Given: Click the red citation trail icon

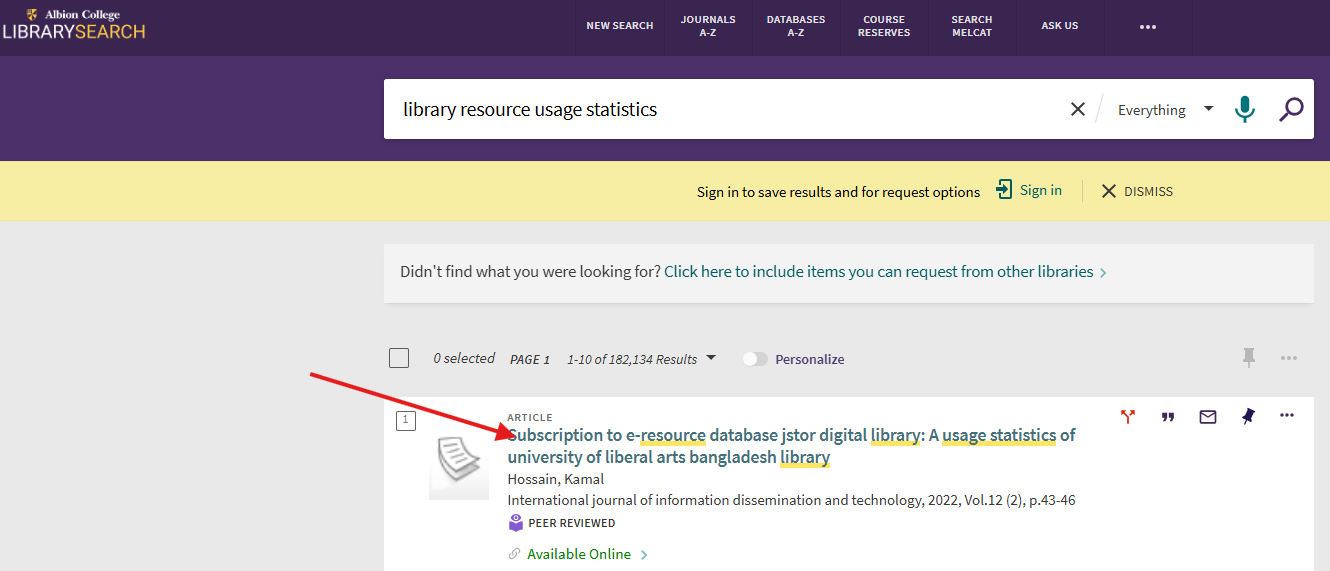Looking at the screenshot, I should [x=1128, y=417].
